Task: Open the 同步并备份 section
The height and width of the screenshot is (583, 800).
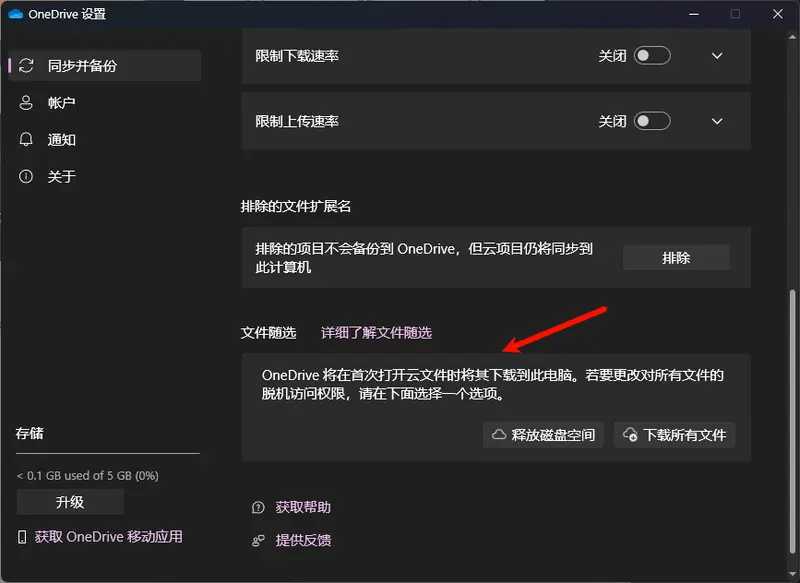Action: [105, 65]
